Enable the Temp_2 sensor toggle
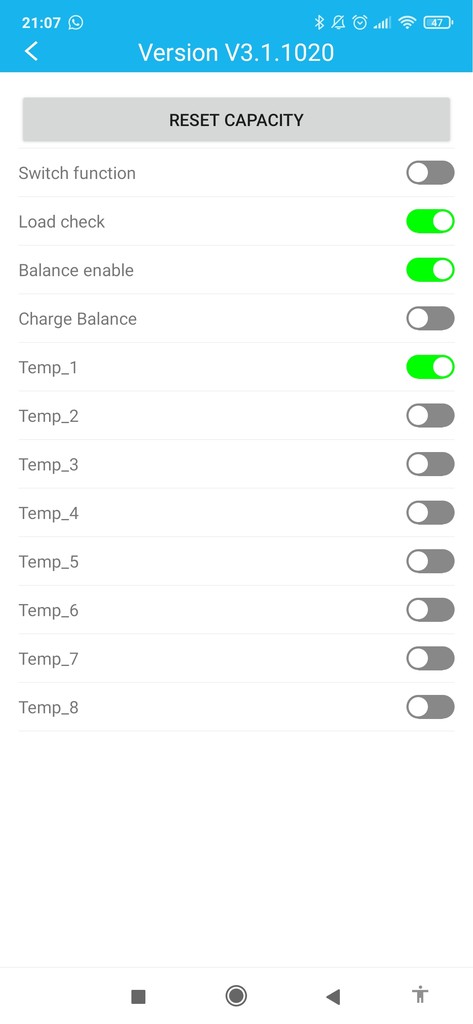The width and height of the screenshot is (473, 1024). (x=430, y=416)
